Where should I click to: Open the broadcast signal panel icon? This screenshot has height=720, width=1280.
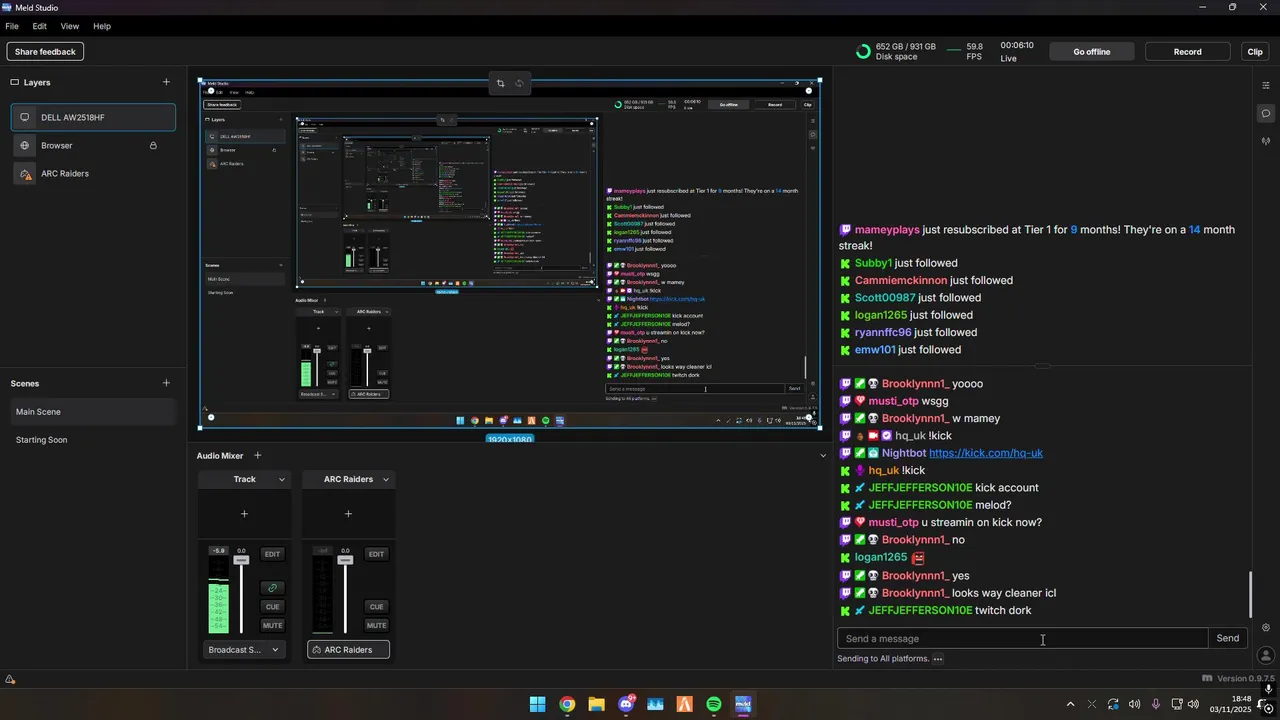[x=1266, y=141]
